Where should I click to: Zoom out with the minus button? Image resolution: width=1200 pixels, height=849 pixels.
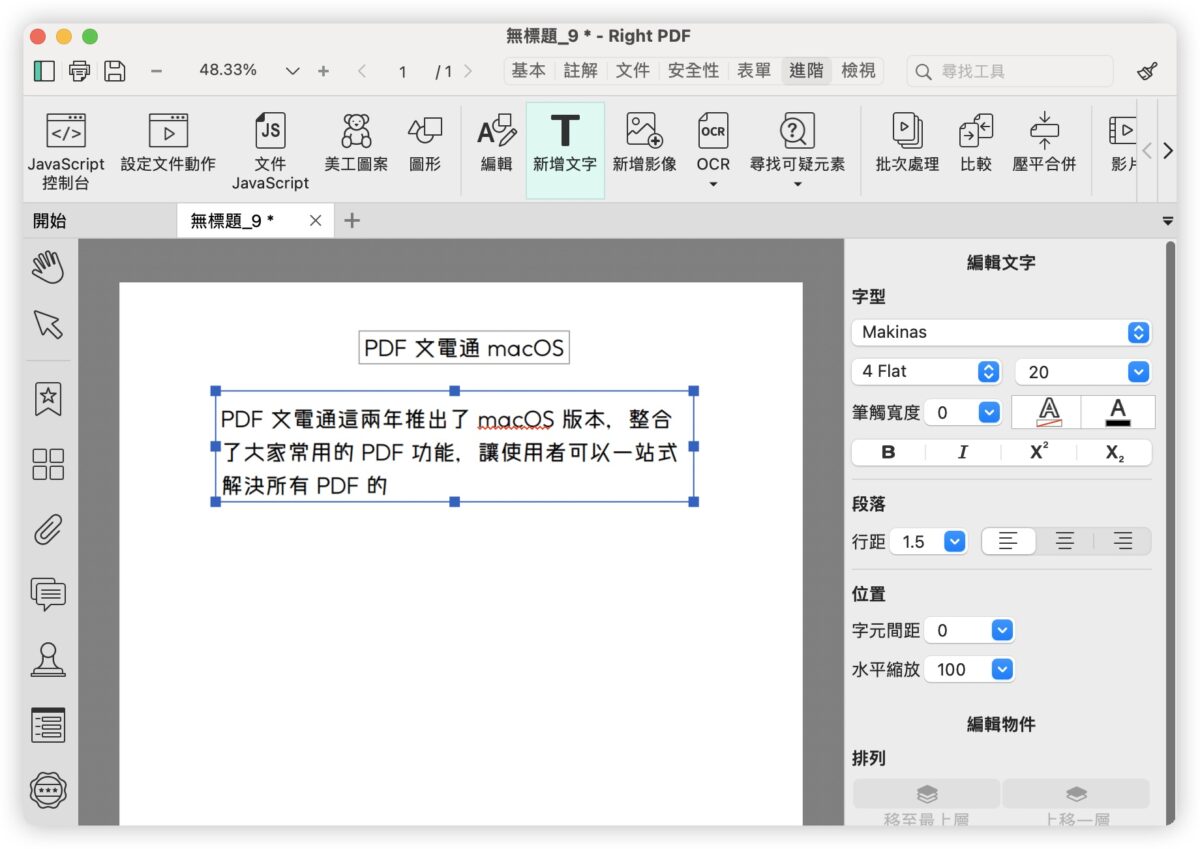157,71
